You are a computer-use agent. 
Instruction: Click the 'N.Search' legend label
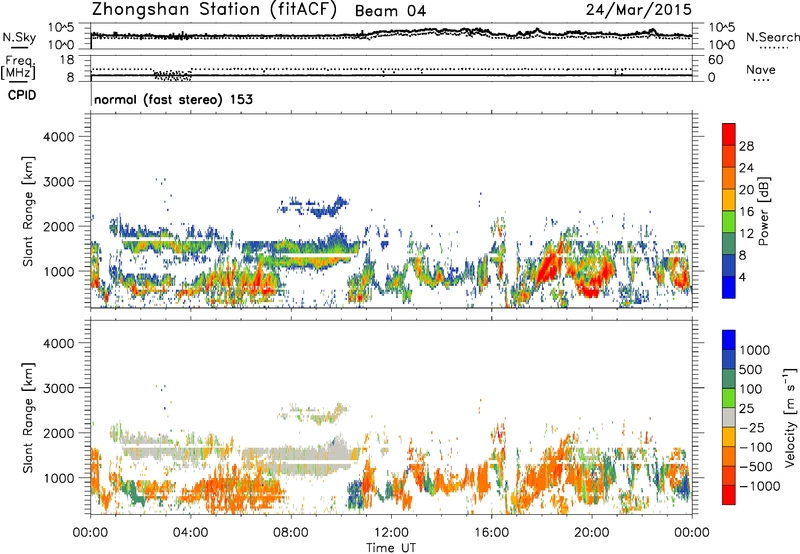coord(772,37)
